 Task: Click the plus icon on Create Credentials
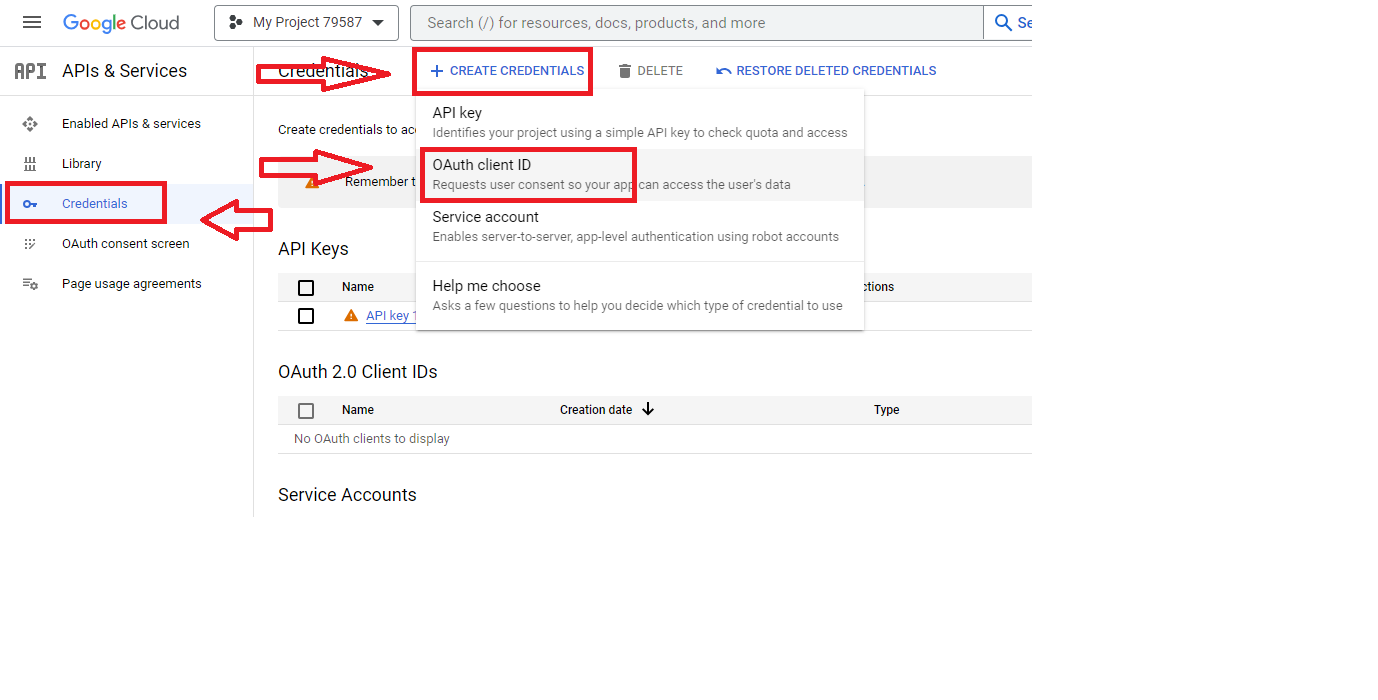(x=436, y=71)
